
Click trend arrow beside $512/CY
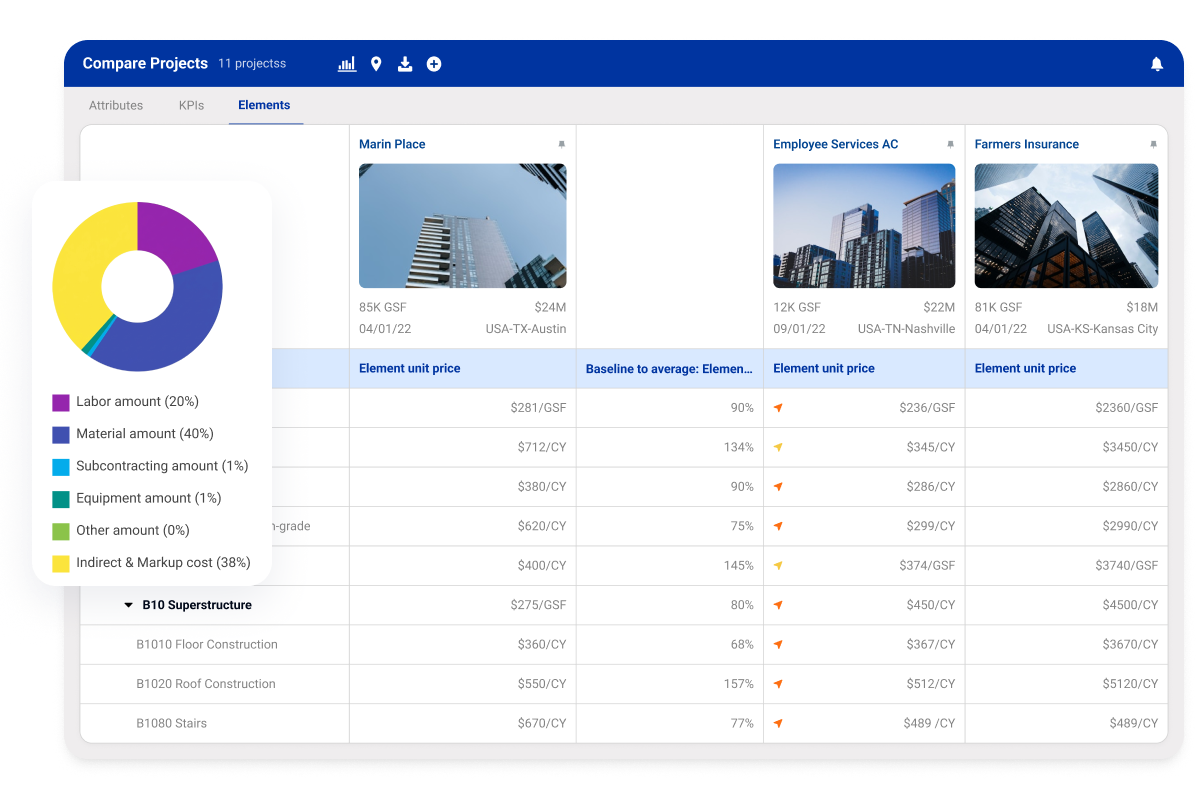coord(778,684)
